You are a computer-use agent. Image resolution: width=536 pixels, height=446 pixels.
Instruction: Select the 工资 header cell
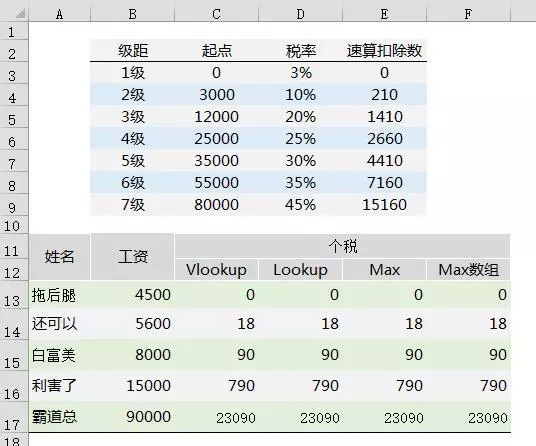pos(133,257)
